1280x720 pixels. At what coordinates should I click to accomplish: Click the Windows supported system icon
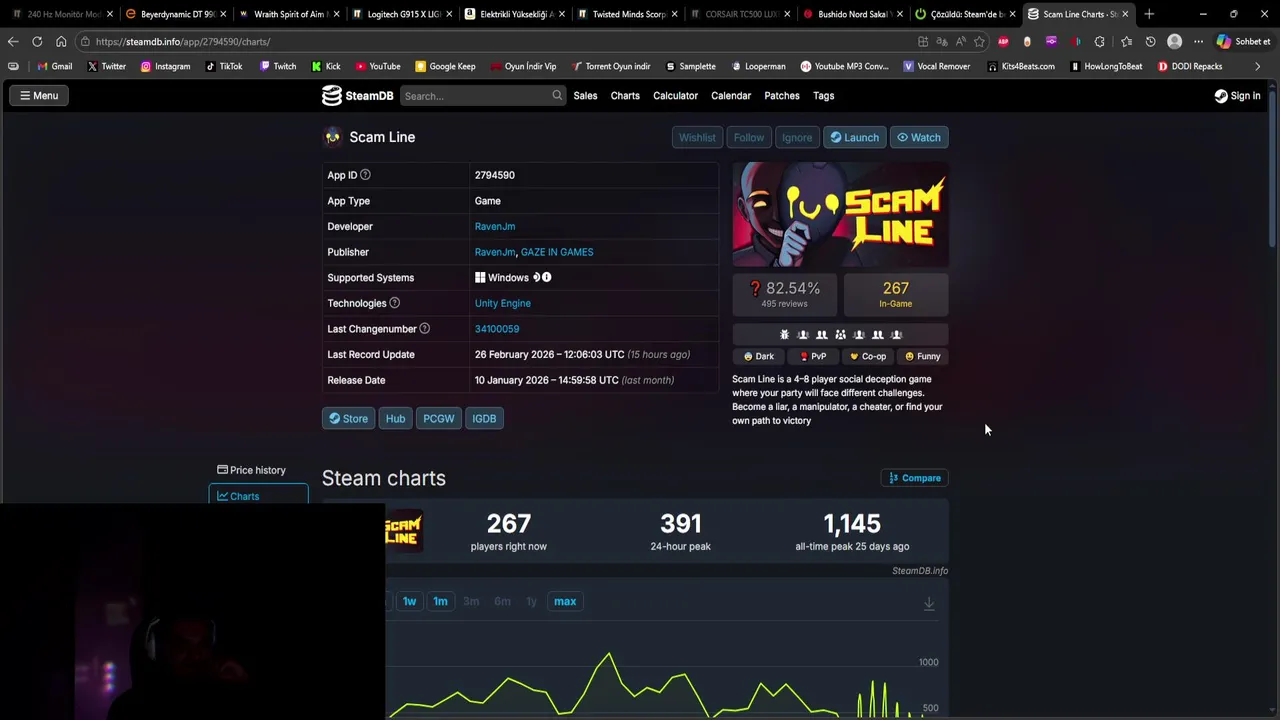click(x=480, y=278)
